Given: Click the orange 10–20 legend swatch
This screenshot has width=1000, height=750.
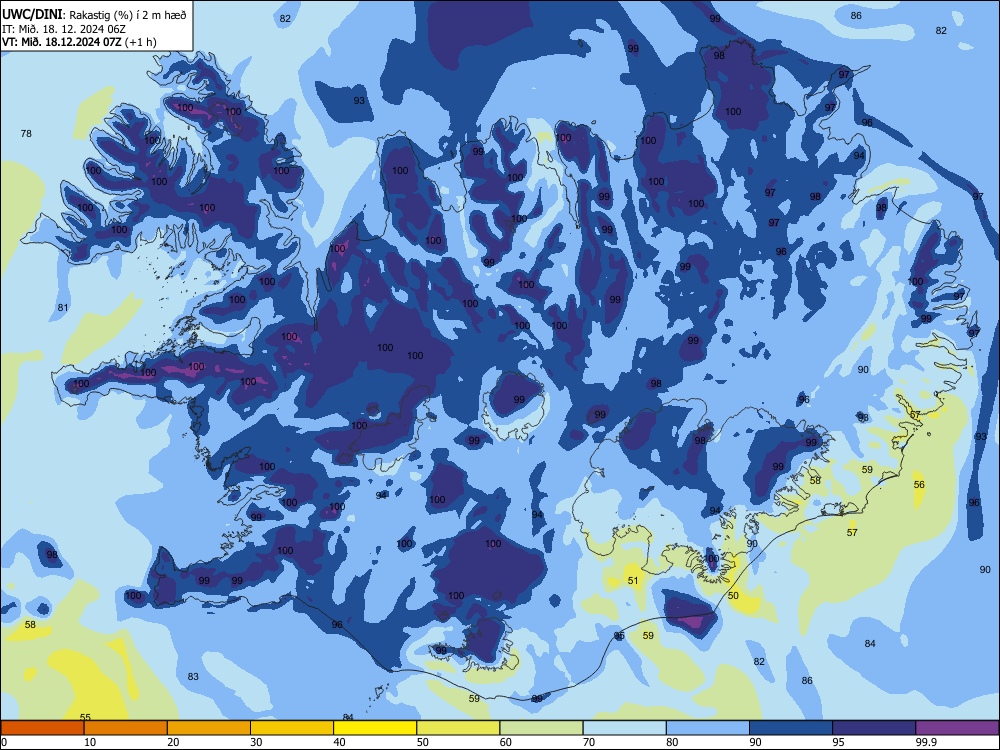Looking at the screenshot, I should [126, 728].
